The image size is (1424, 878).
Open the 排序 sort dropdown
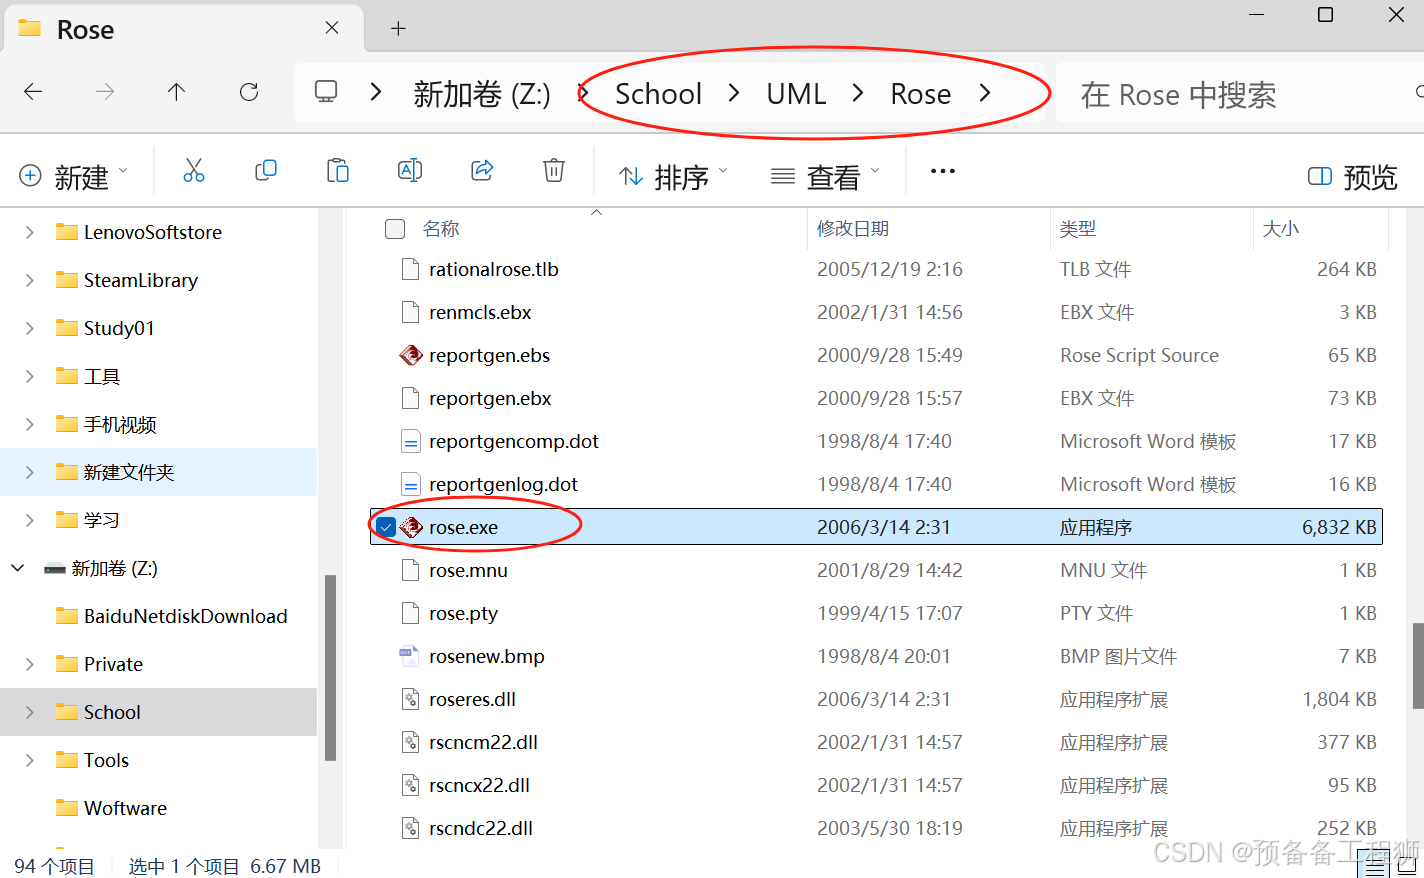(673, 176)
